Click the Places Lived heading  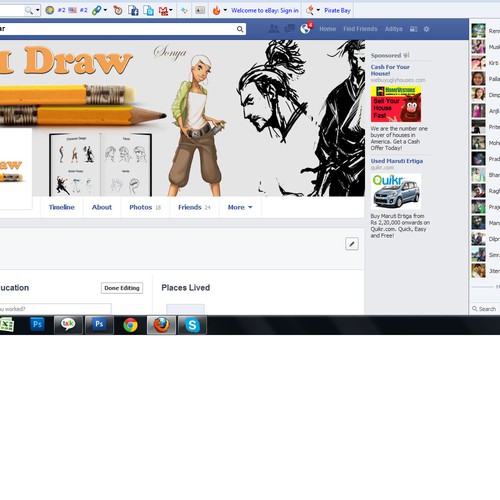click(x=186, y=288)
